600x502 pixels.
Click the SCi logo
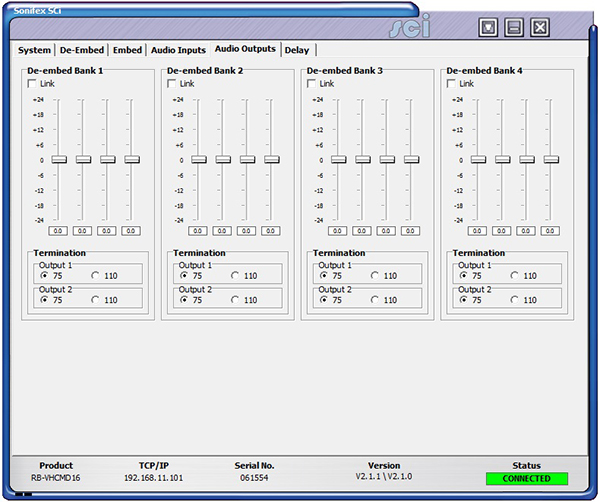point(409,26)
